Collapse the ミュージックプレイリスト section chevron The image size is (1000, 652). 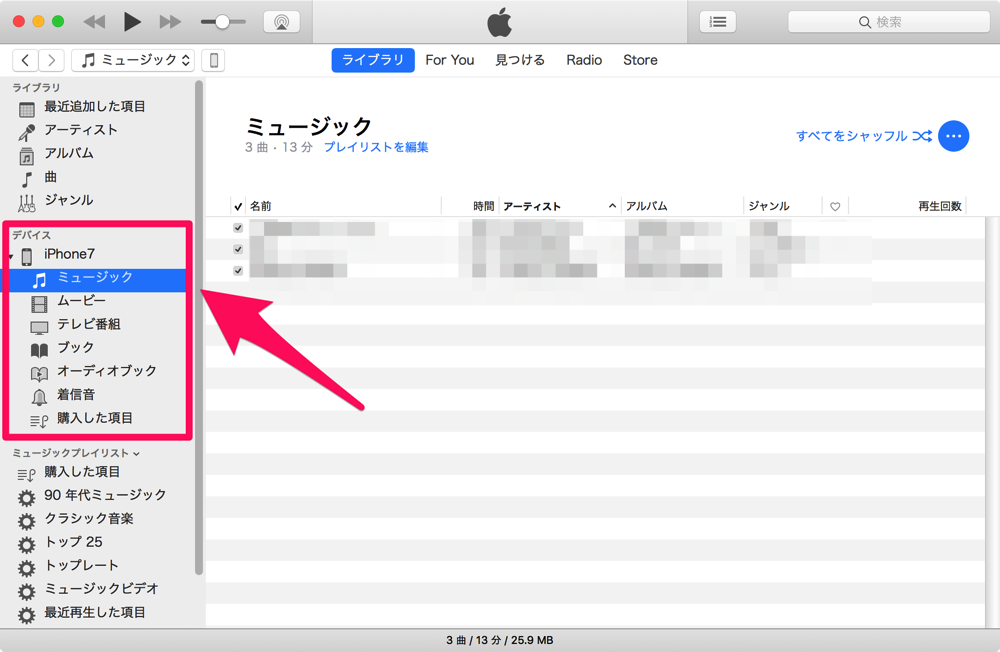pos(136,454)
